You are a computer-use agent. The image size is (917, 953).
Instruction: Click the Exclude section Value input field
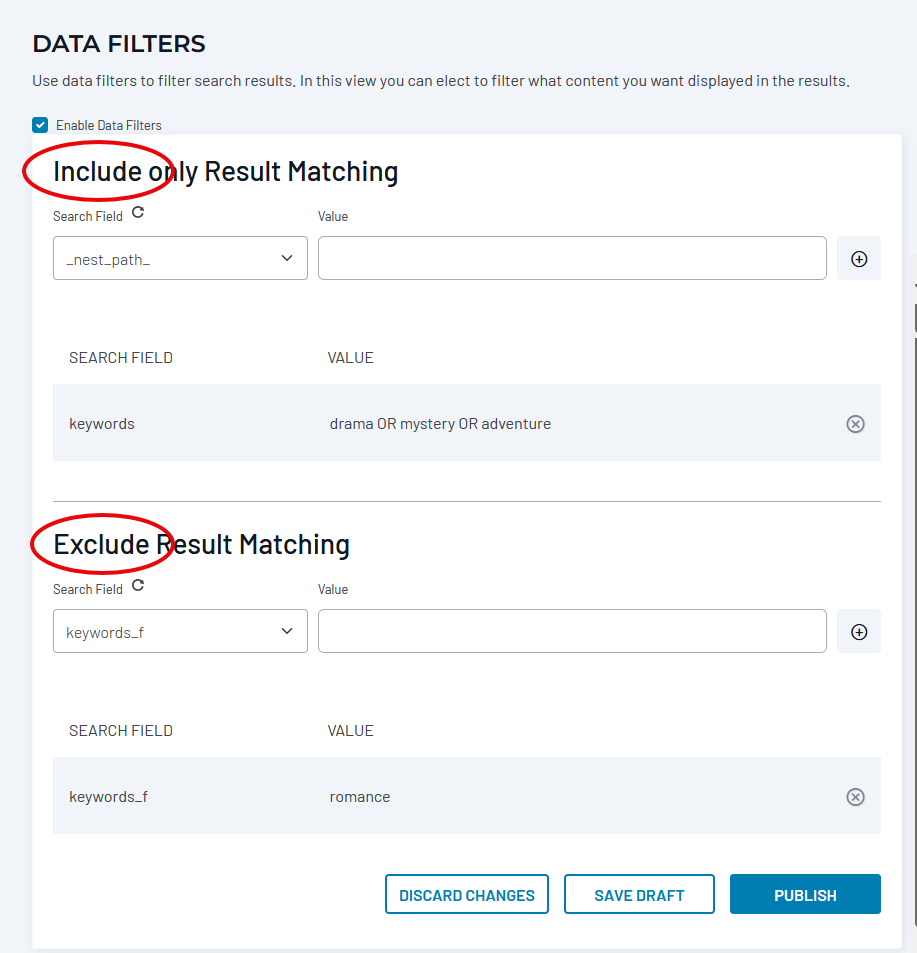[x=572, y=632]
